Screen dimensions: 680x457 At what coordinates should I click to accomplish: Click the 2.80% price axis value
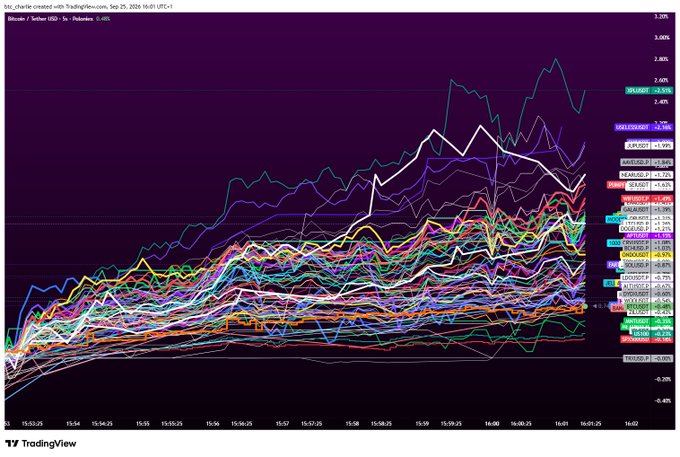click(661, 59)
